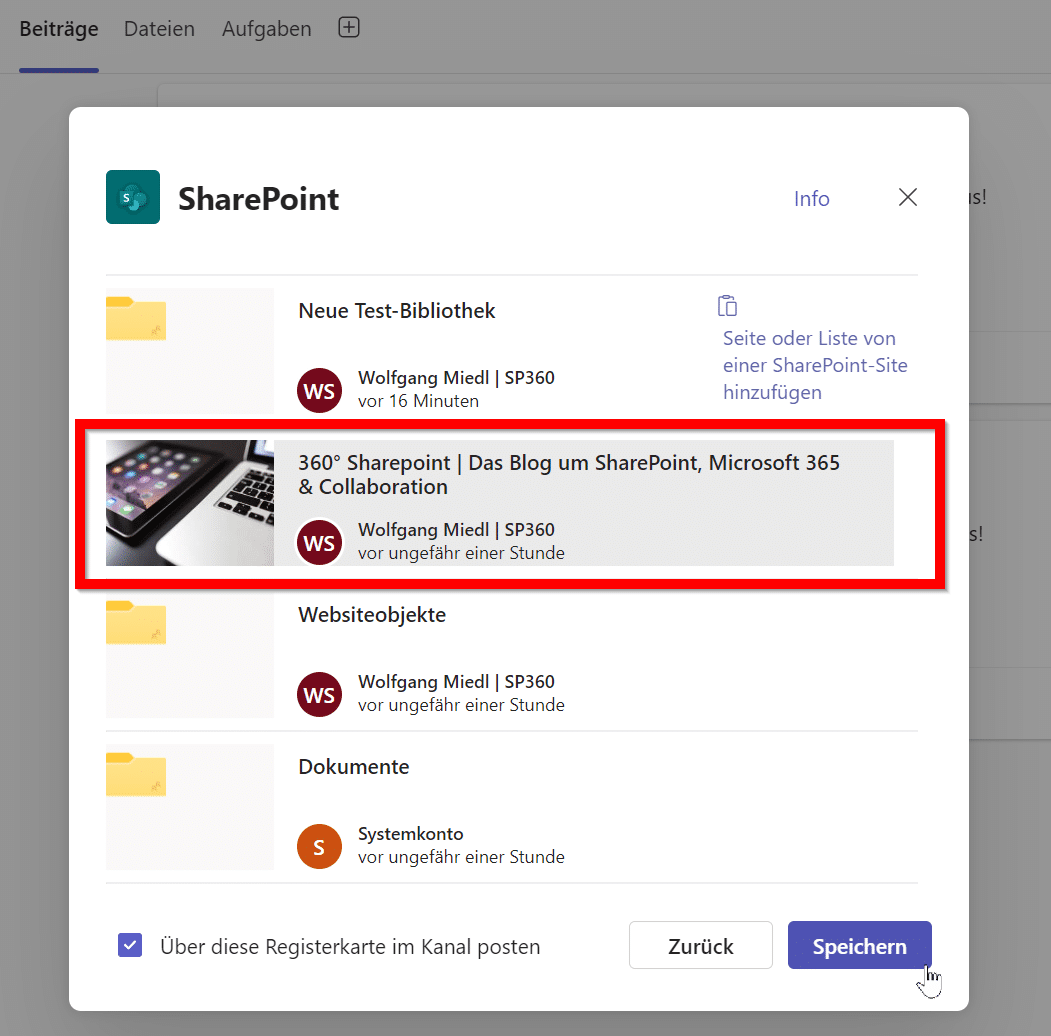Switch to the Dateien tab
The image size is (1051, 1036).
160,29
